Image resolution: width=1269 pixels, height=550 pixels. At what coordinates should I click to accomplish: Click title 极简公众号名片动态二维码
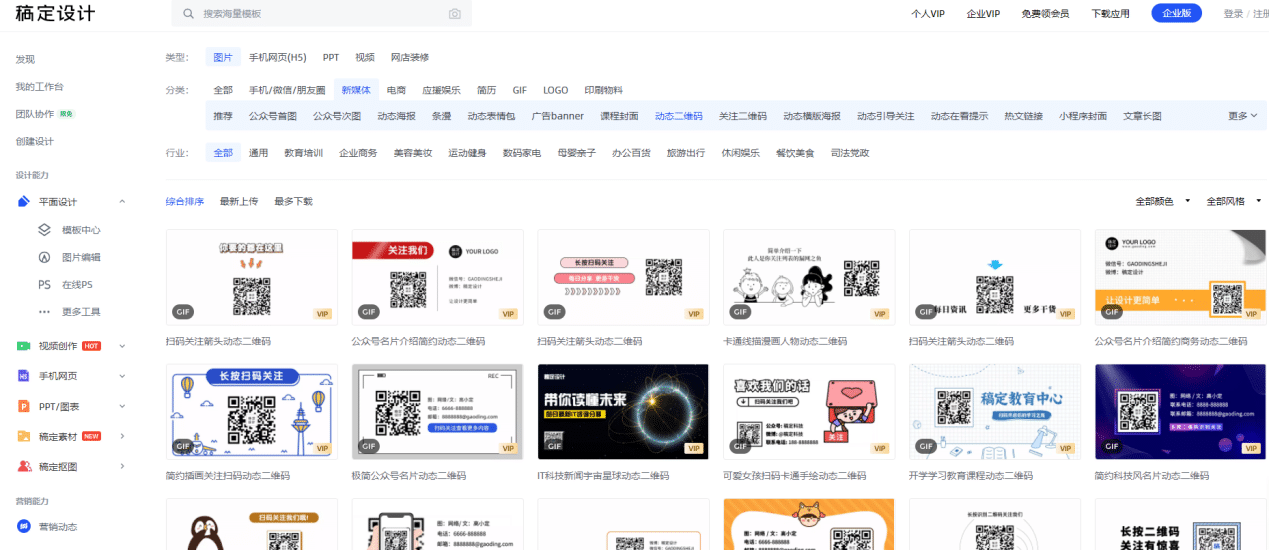pyautogui.click(x=409, y=476)
